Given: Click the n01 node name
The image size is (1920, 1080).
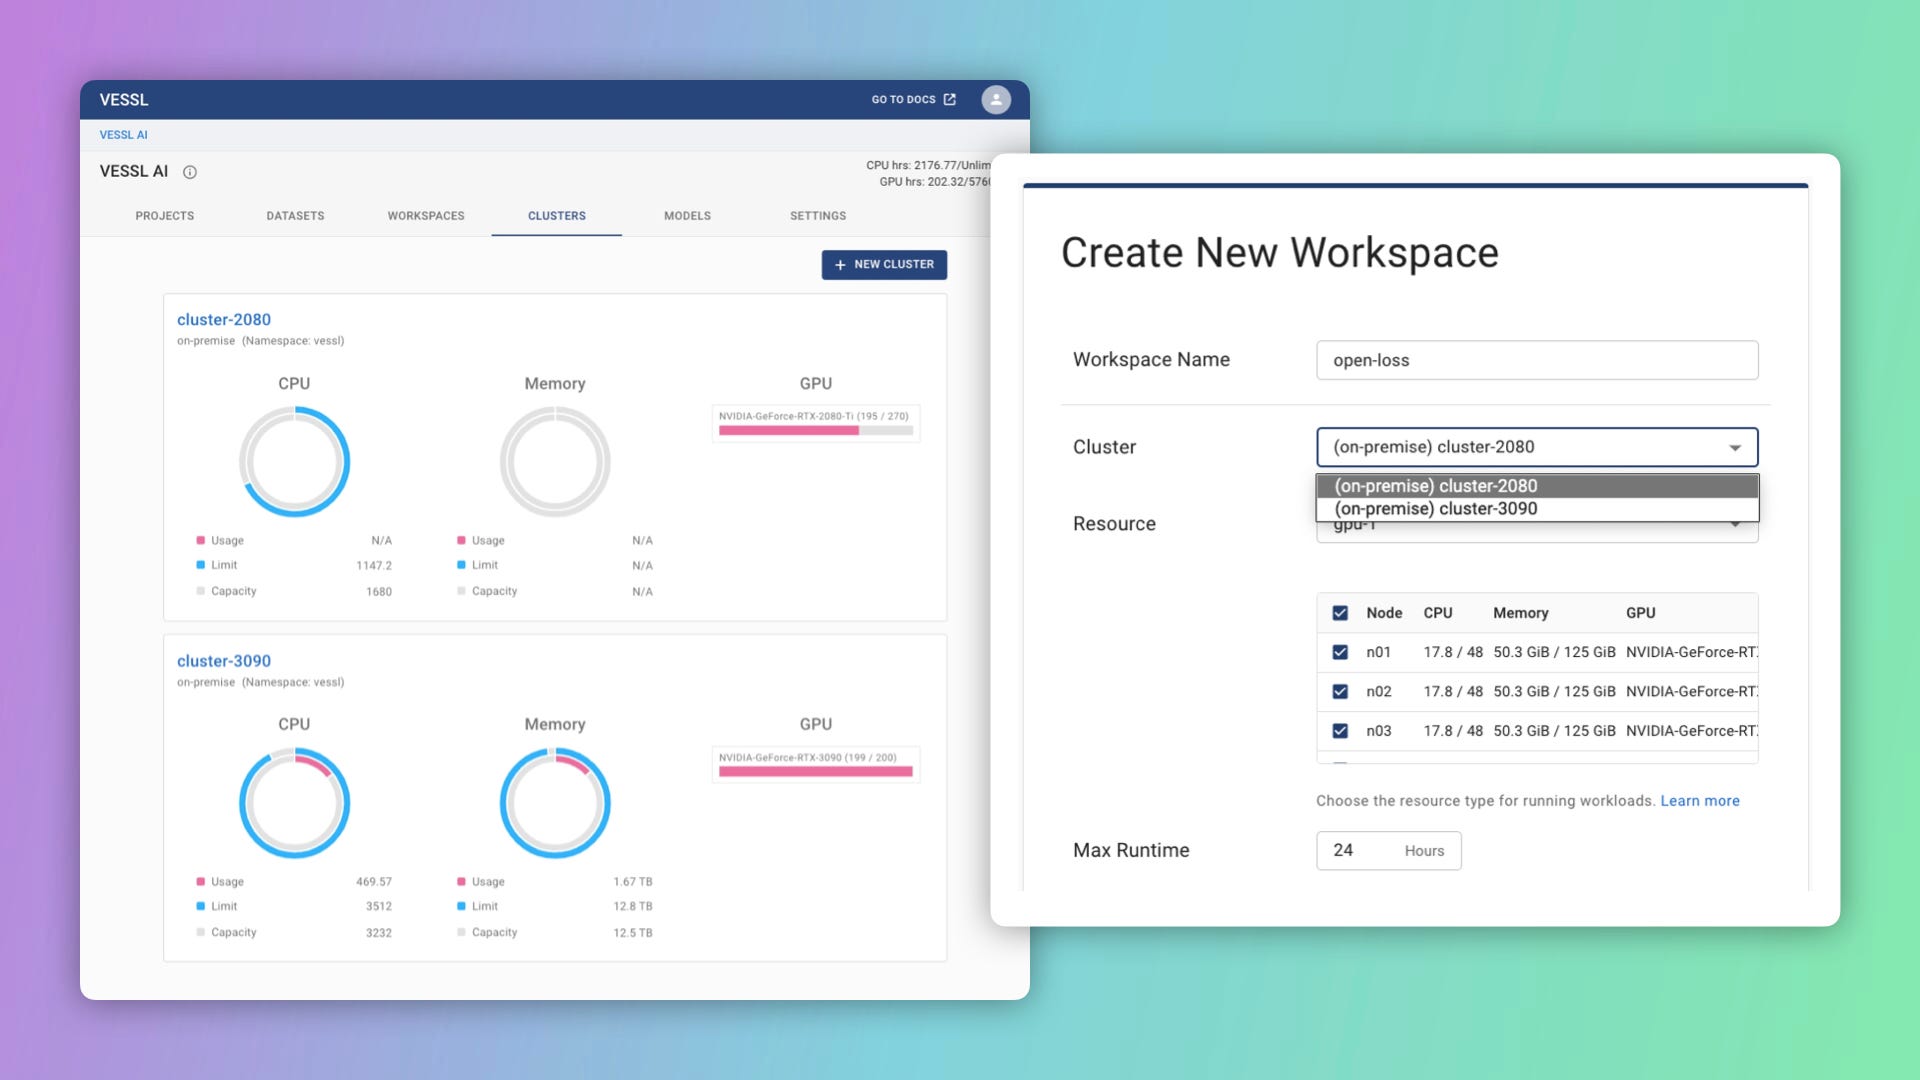Looking at the screenshot, I should 1378,652.
